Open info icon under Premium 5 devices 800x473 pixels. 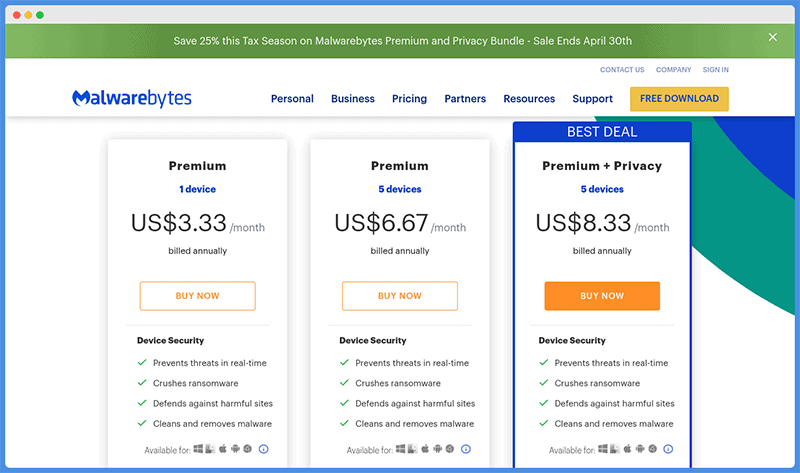(x=466, y=449)
